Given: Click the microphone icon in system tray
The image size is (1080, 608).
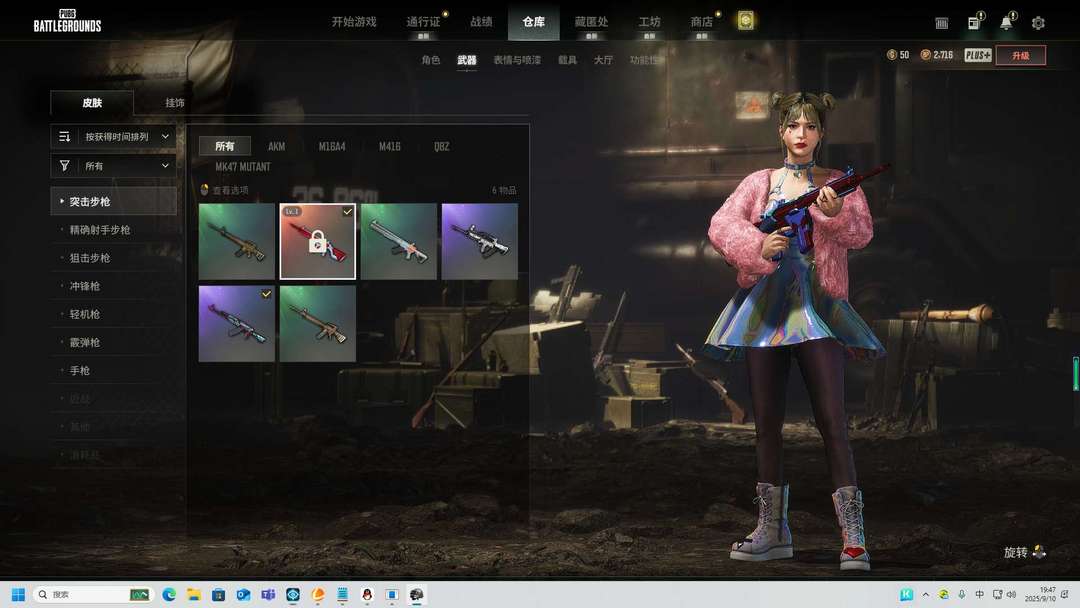Looking at the screenshot, I should point(962,594).
